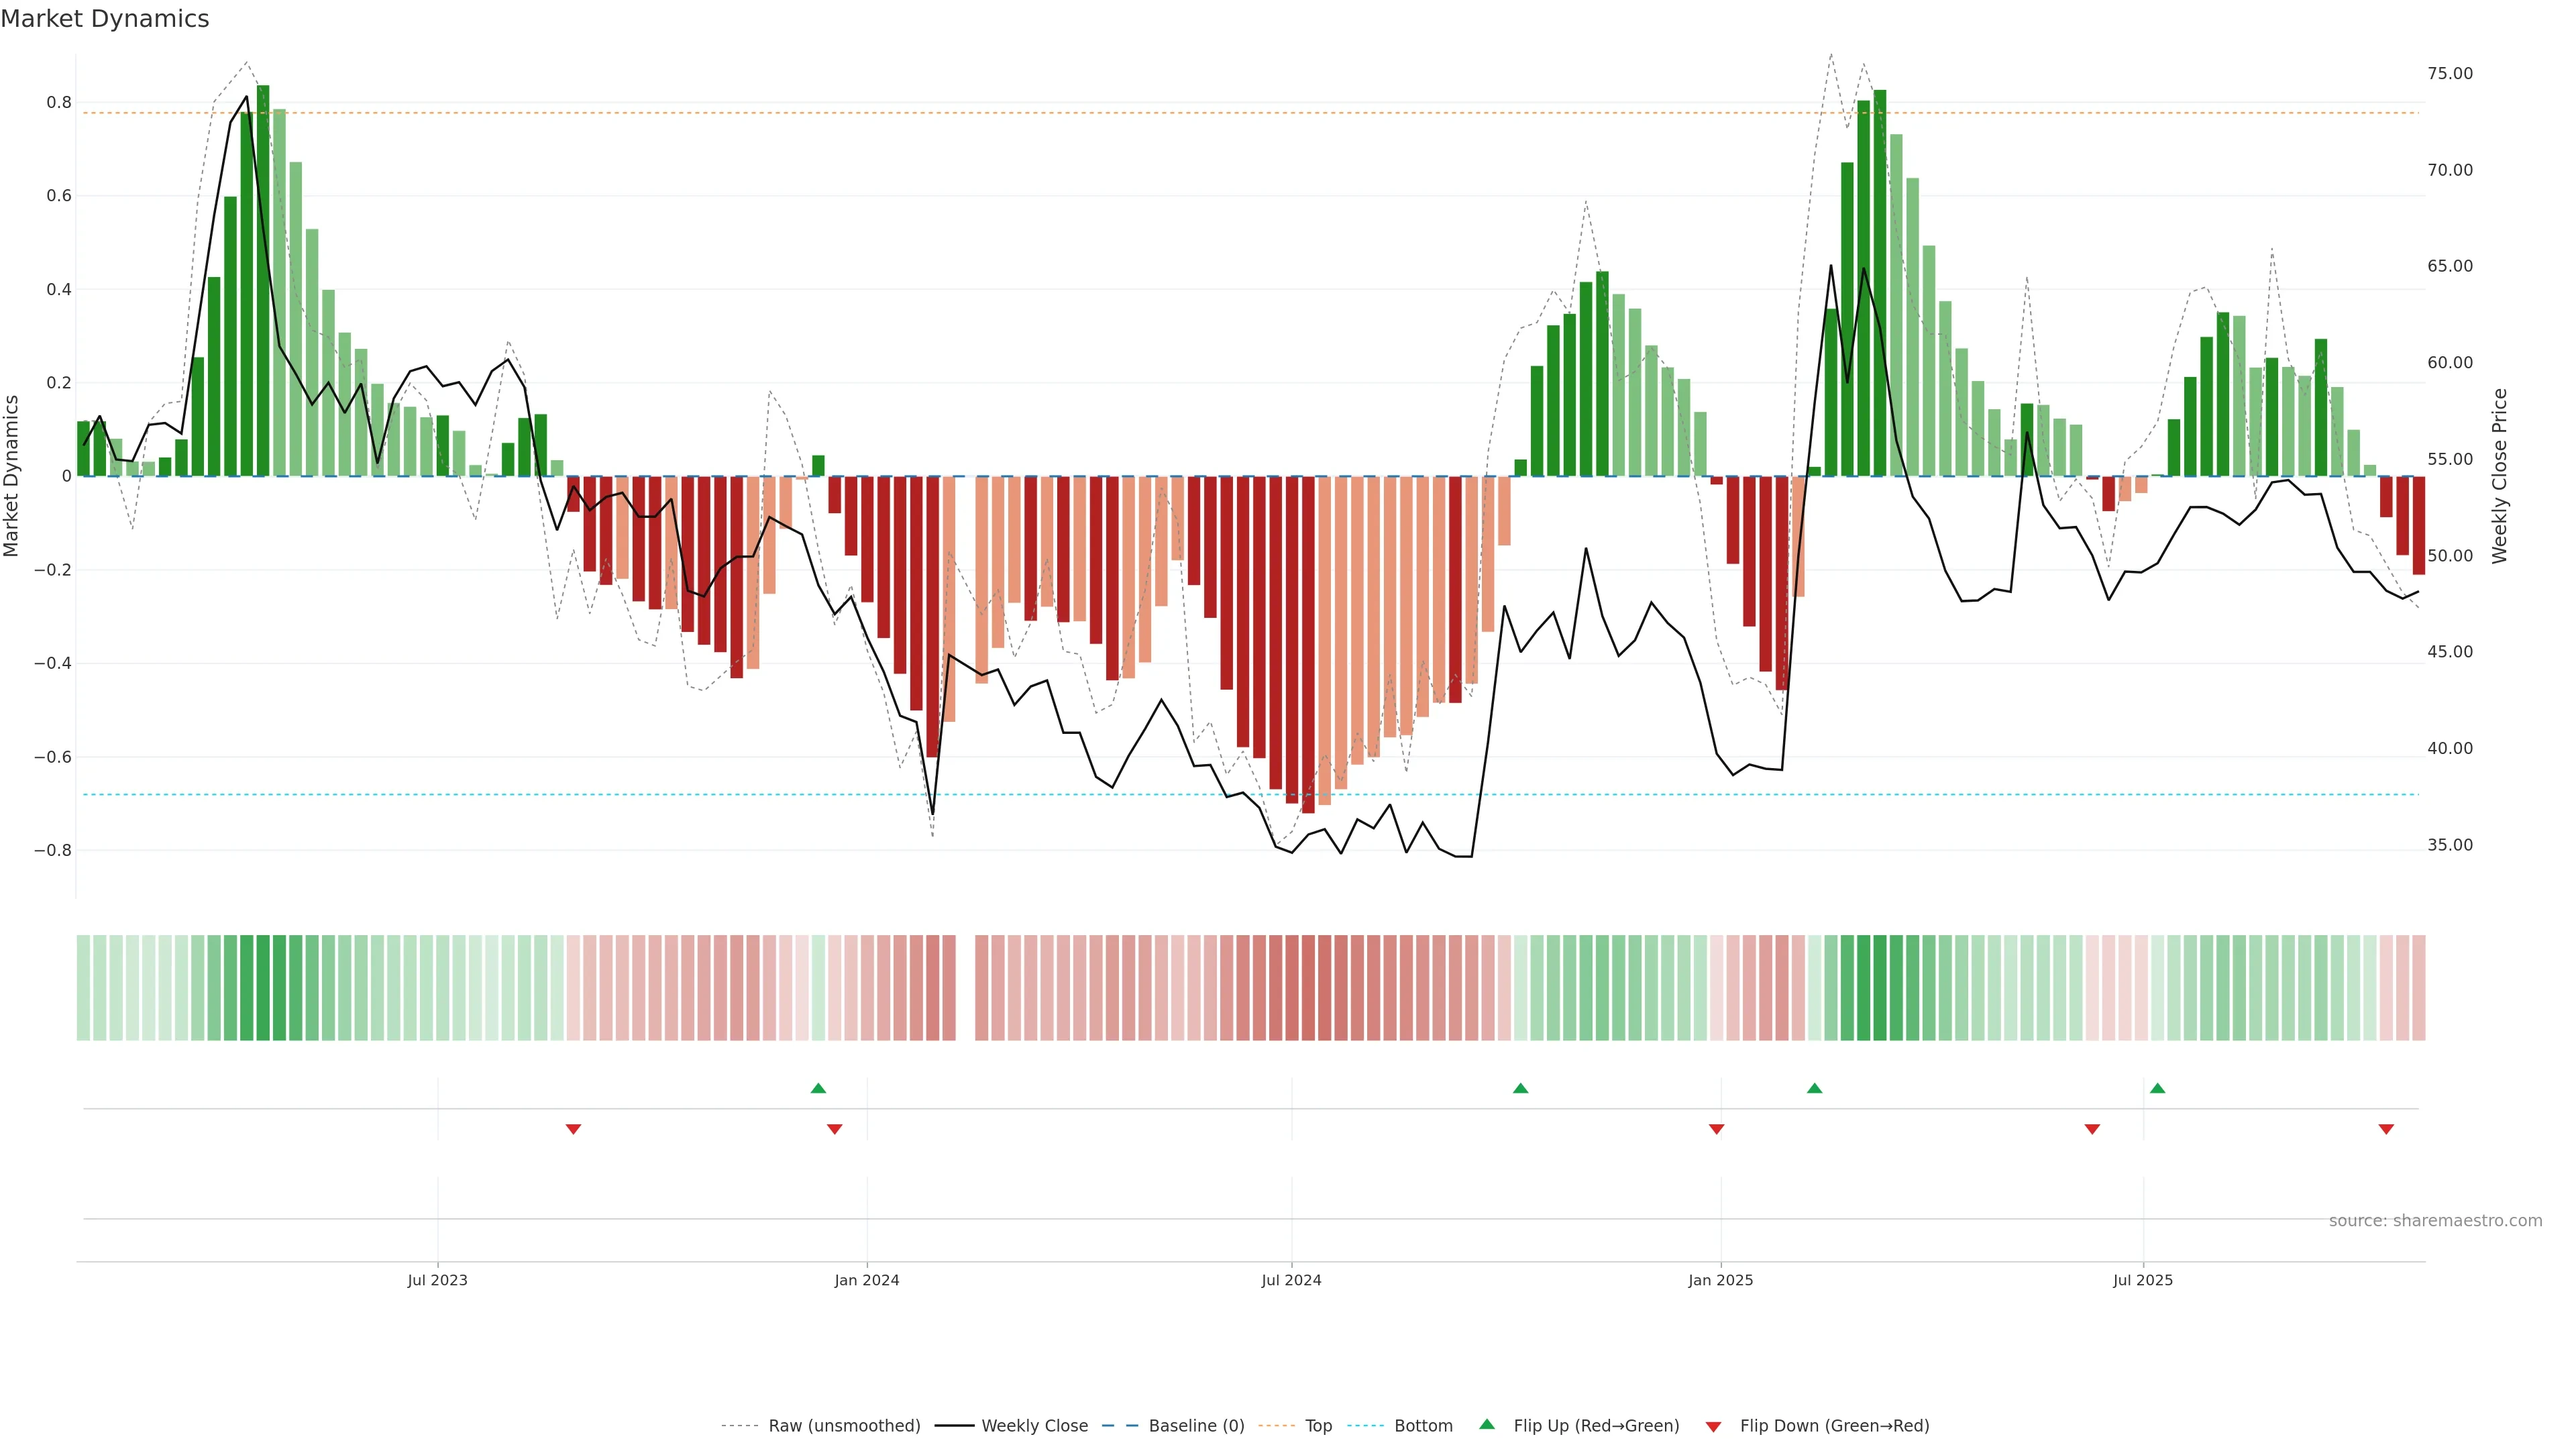Click the red flip-down marker at Jan 2025
The width and height of the screenshot is (2576, 1449).
pyautogui.click(x=1717, y=1129)
